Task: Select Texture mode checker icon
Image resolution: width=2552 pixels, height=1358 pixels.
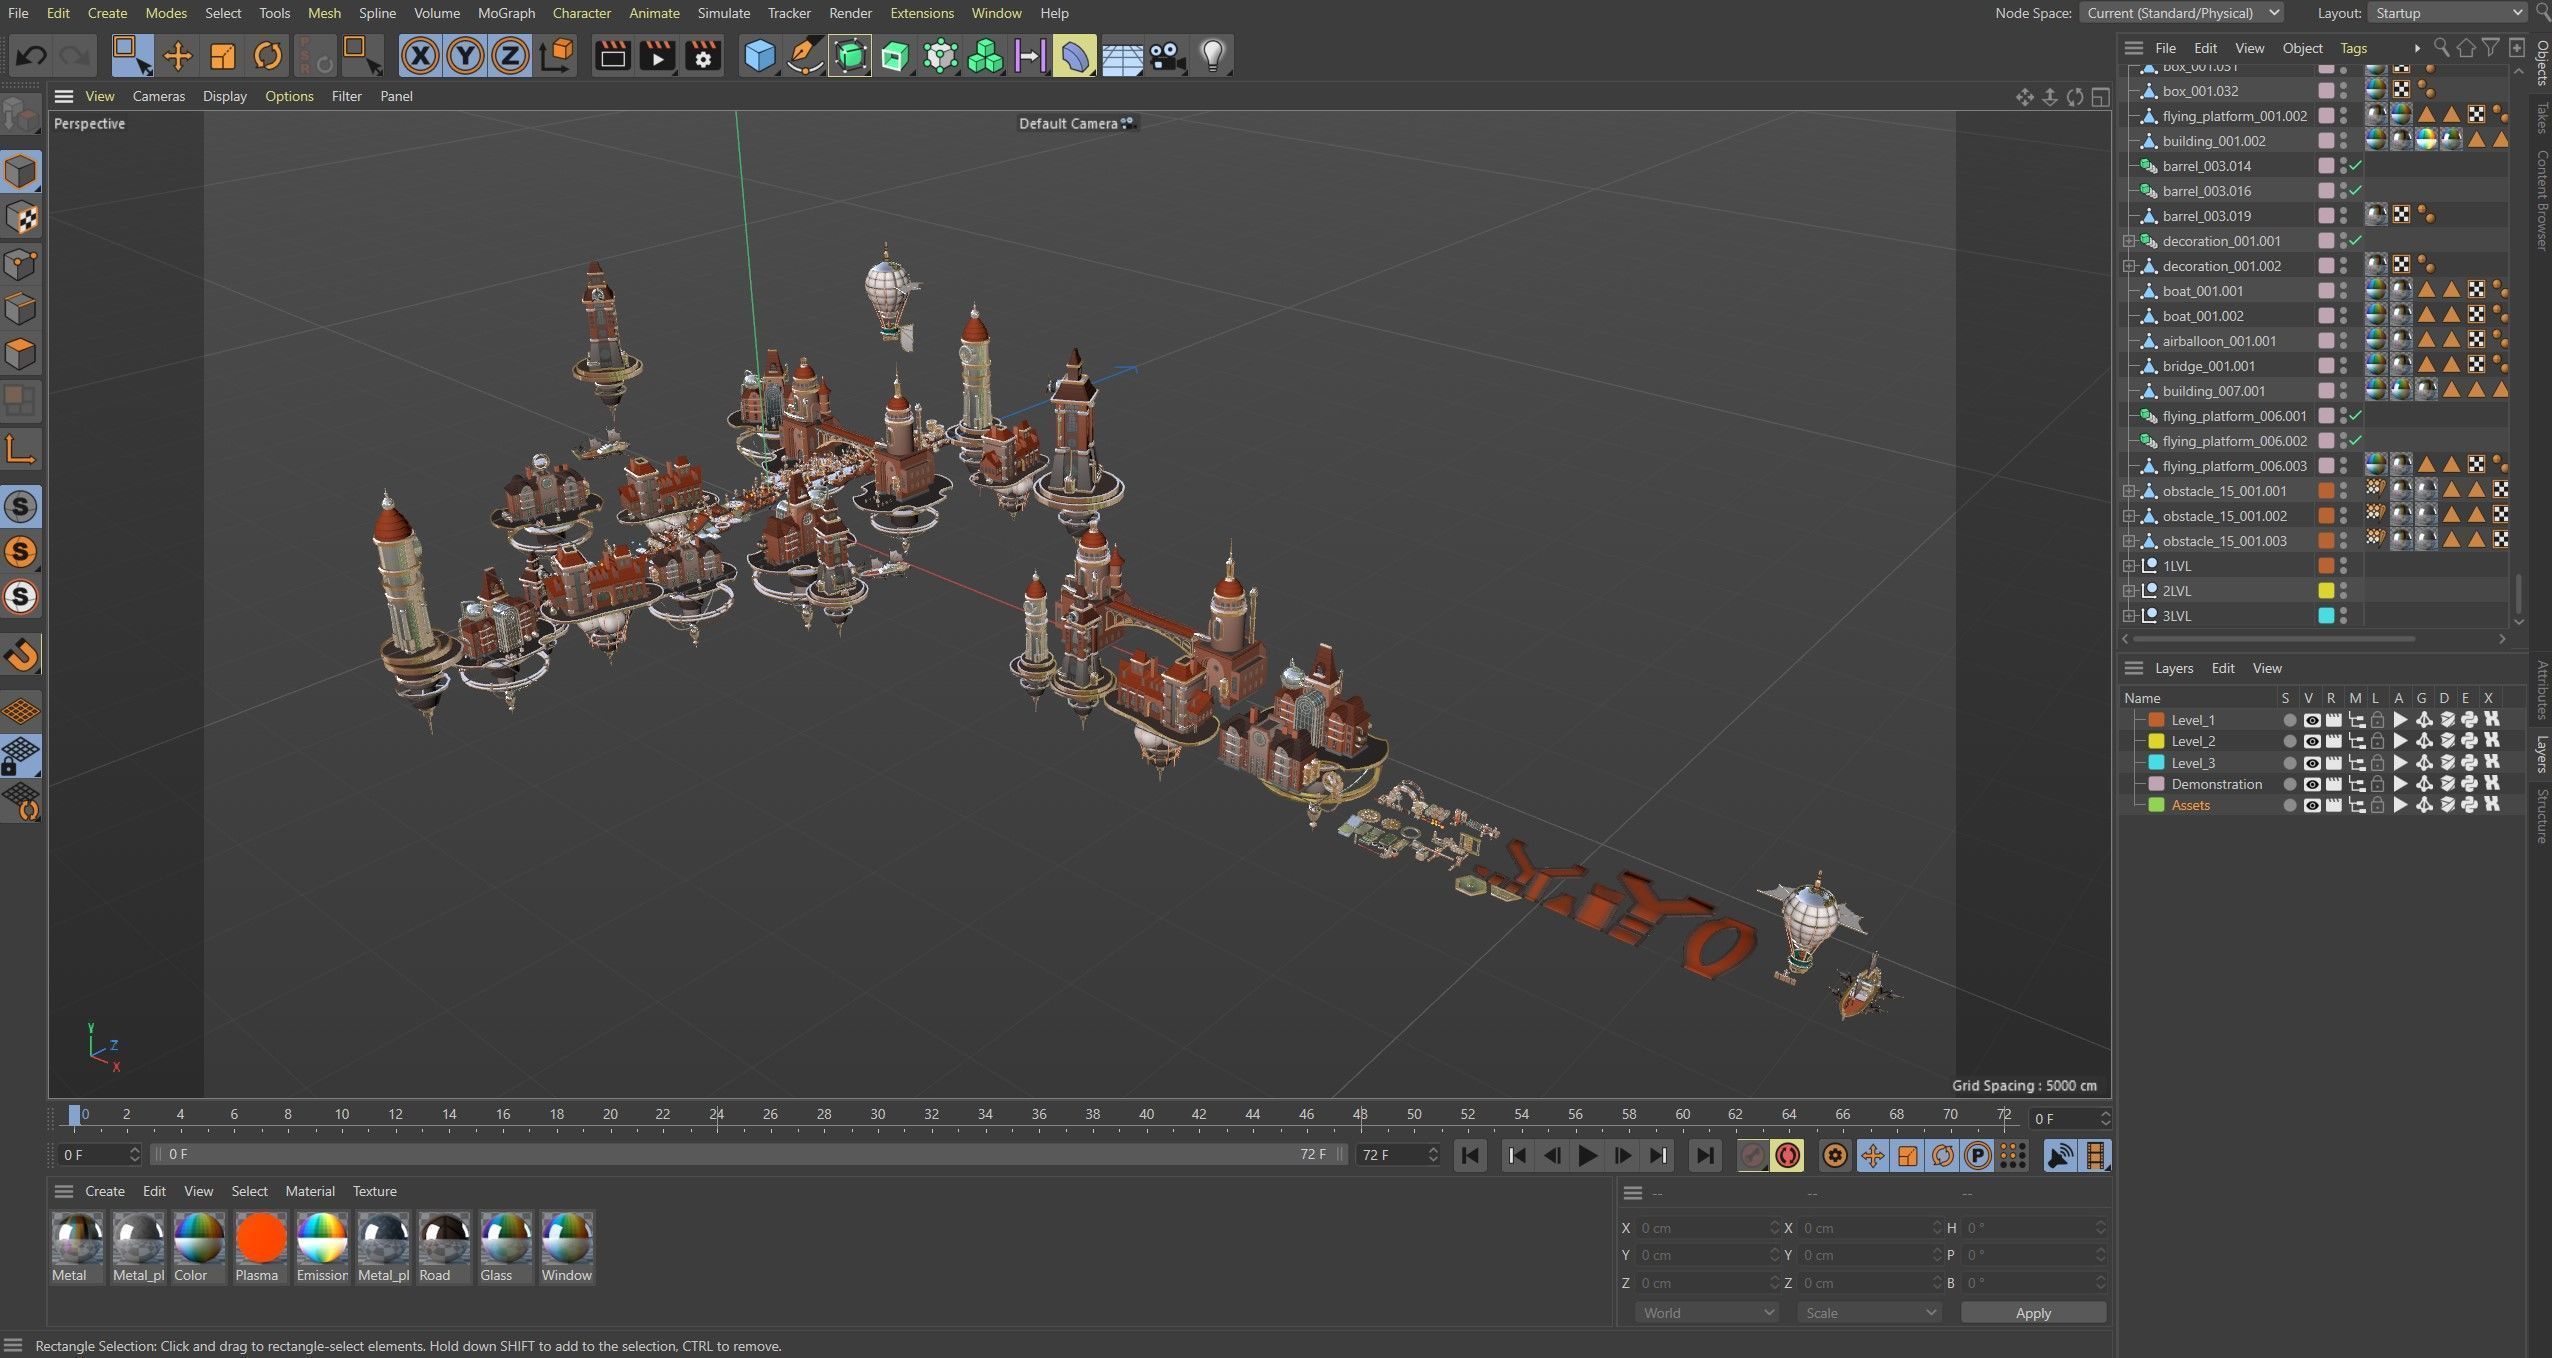Action: tap(21, 217)
